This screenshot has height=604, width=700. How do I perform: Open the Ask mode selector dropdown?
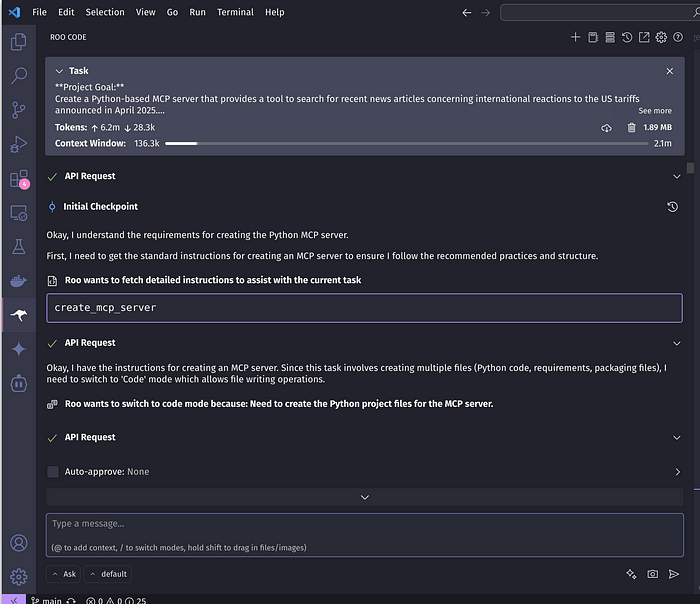point(63,574)
